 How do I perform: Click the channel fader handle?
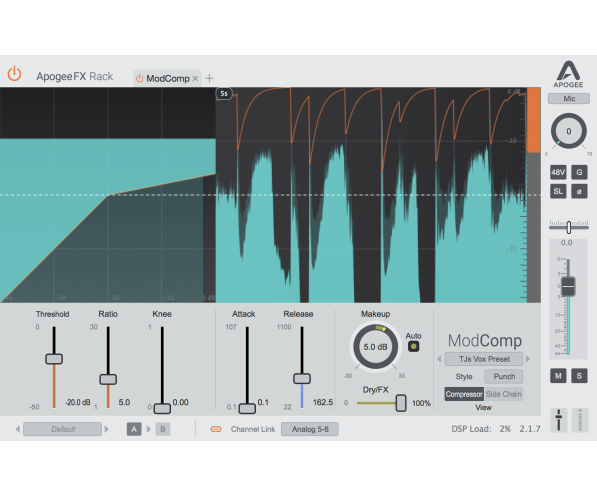click(568, 286)
